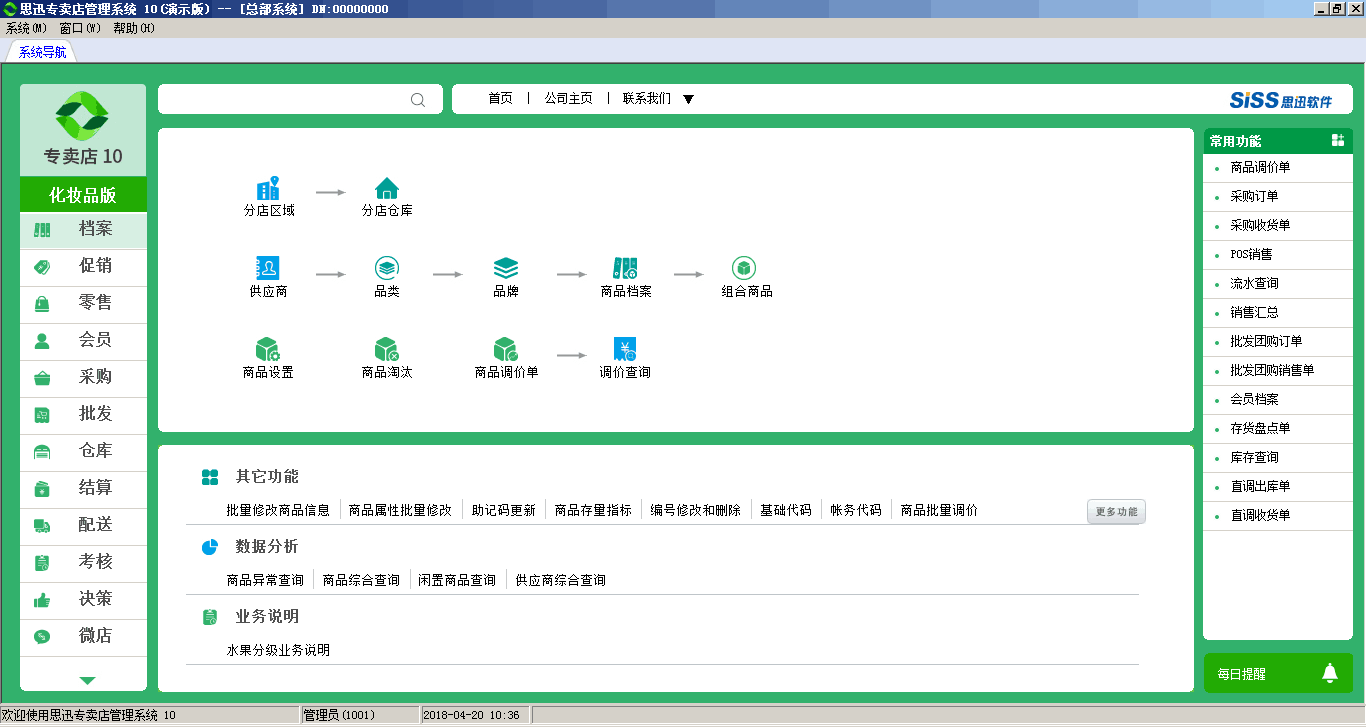Select 采购 in the left sidebar
1366x727 pixels.
coord(83,378)
